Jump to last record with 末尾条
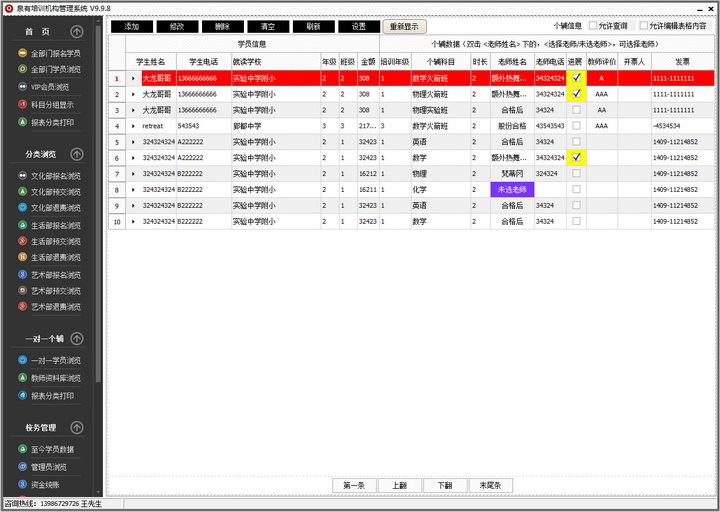Screen dimensions: 720x512 [490, 485]
